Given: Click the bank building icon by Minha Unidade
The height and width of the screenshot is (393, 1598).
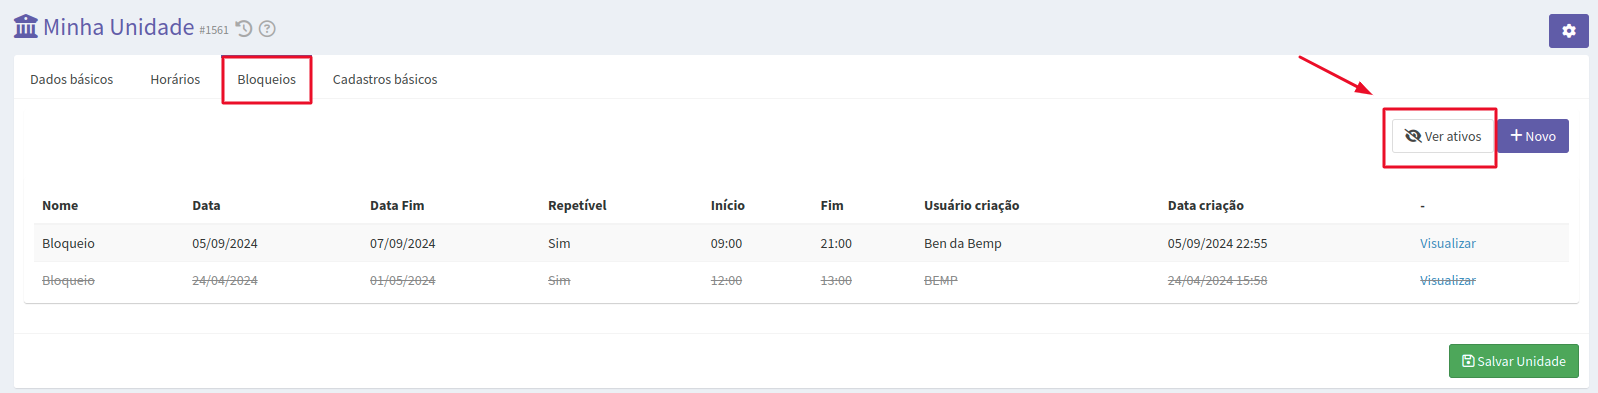Looking at the screenshot, I should tap(26, 26).
